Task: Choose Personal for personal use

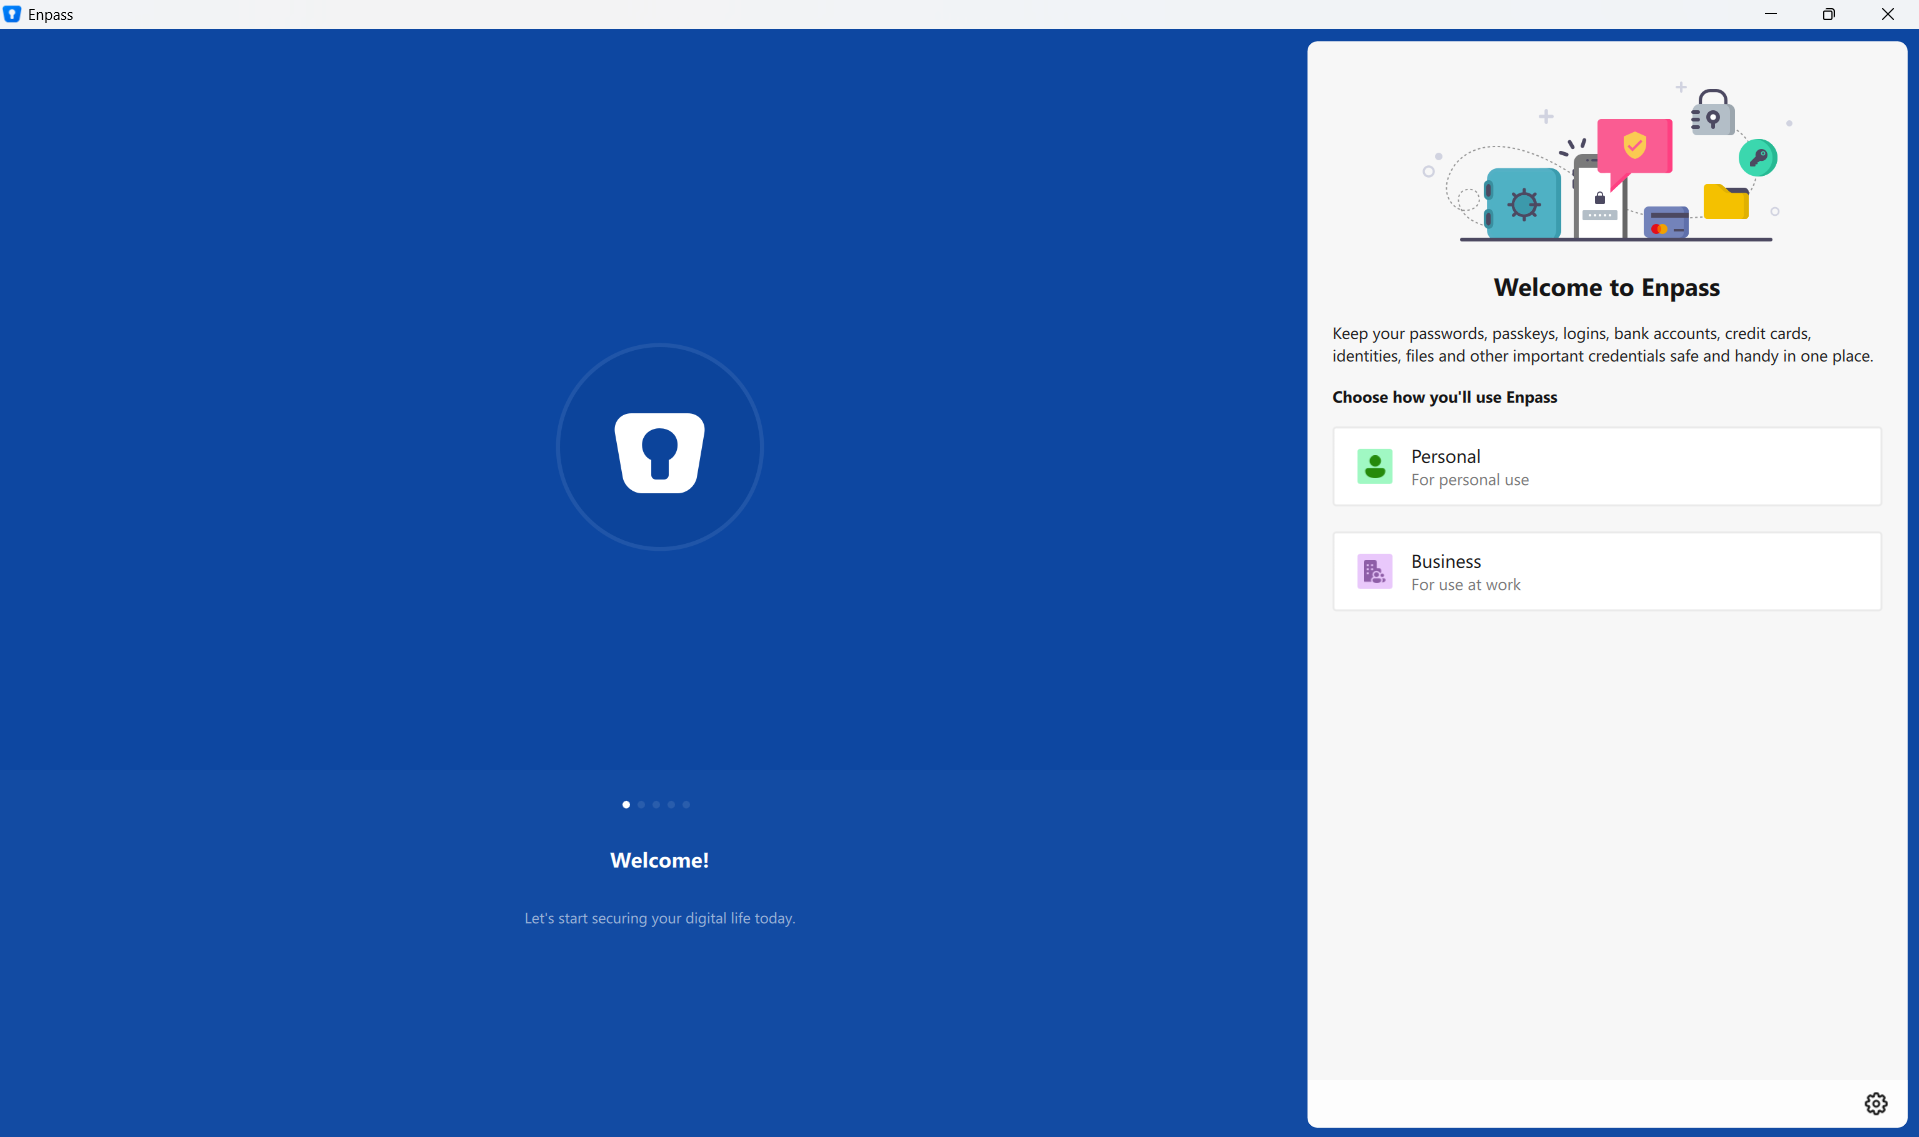Action: (x=1607, y=467)
